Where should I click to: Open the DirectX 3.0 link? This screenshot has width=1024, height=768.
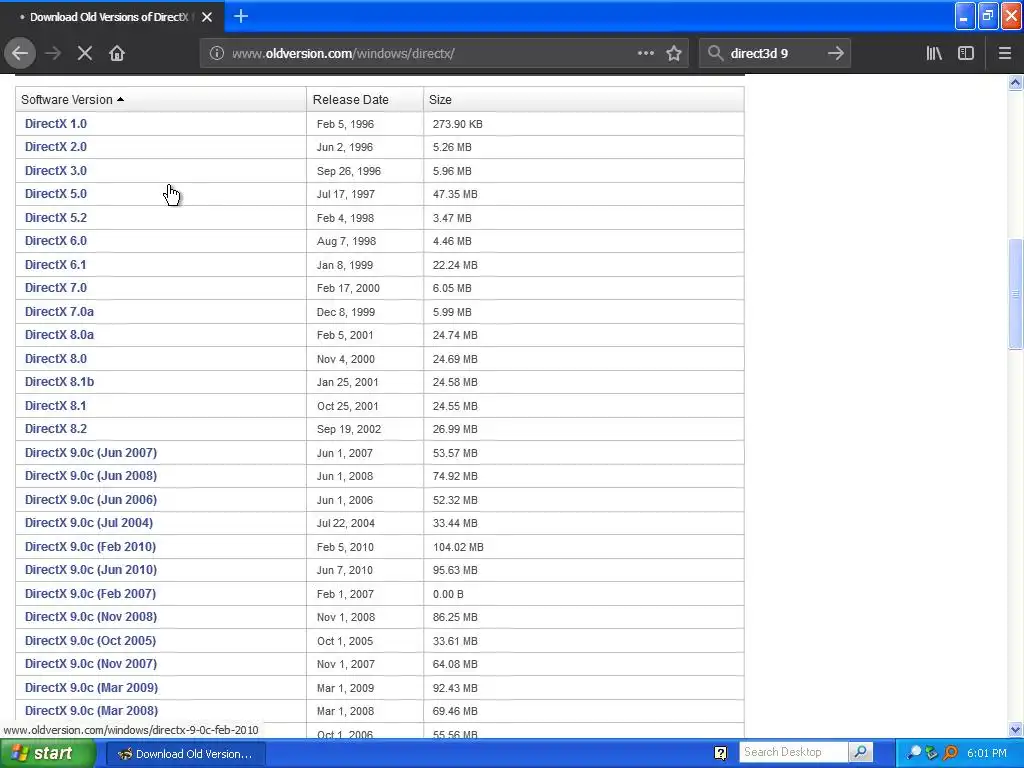click(x=56, y=170)
